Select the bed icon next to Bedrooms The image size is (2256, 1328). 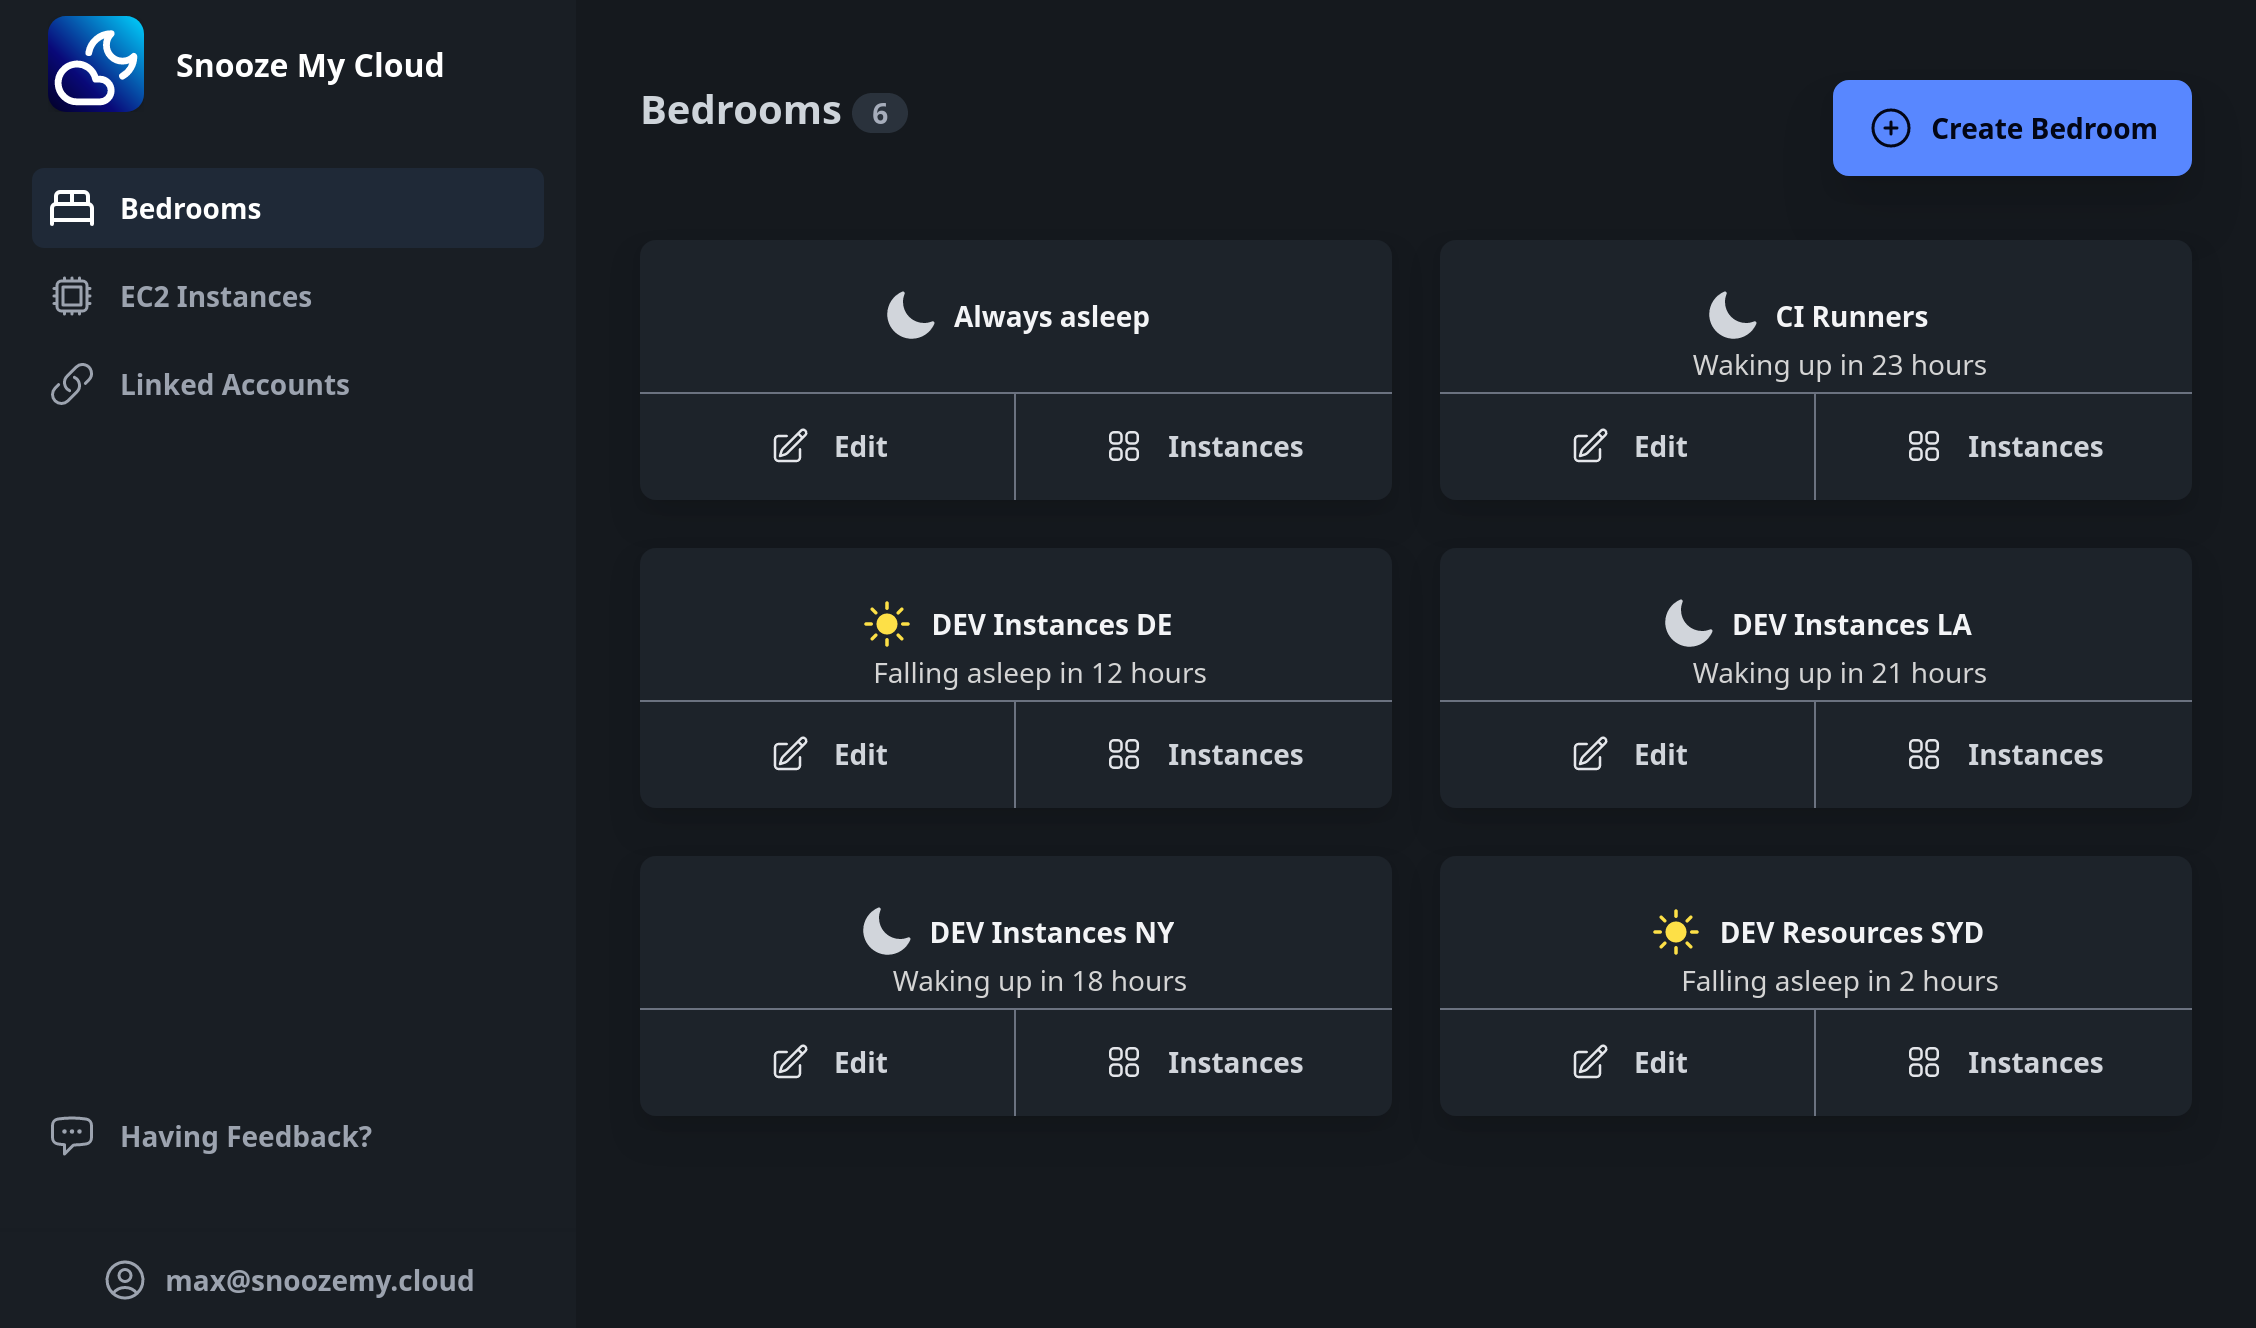(x=71, y=208)
